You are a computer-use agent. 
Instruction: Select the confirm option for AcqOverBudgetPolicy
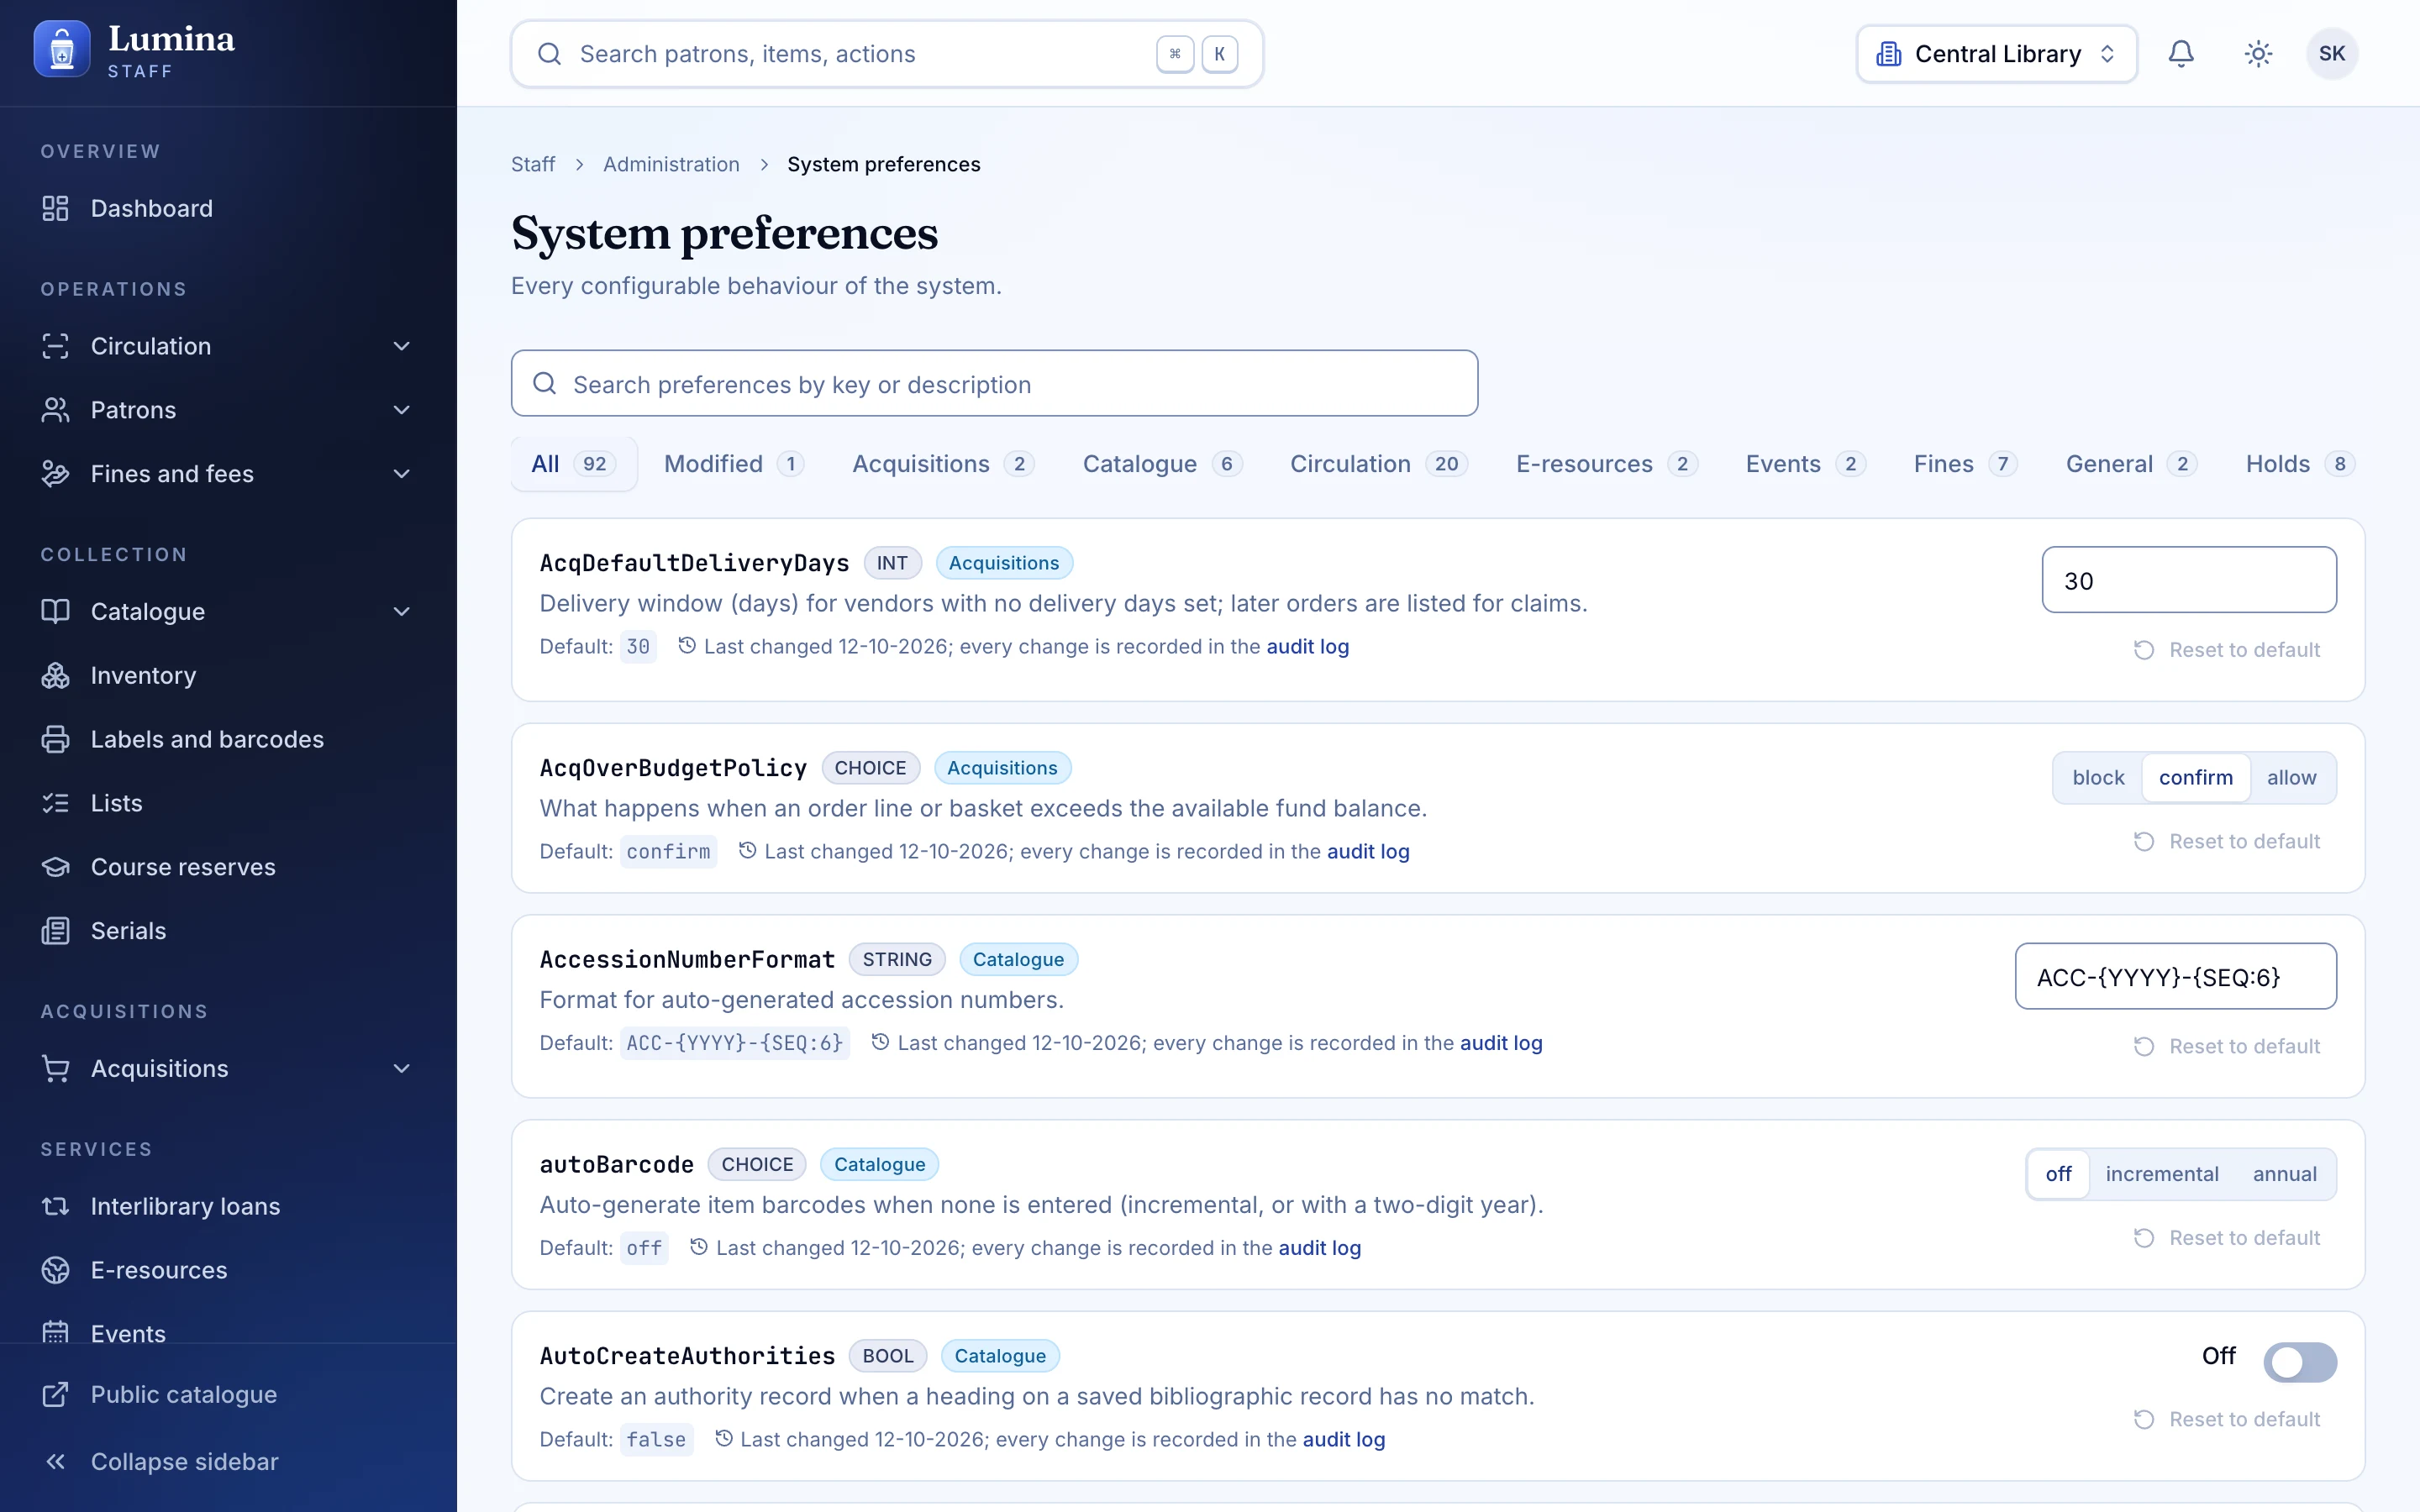(2195, 777)
